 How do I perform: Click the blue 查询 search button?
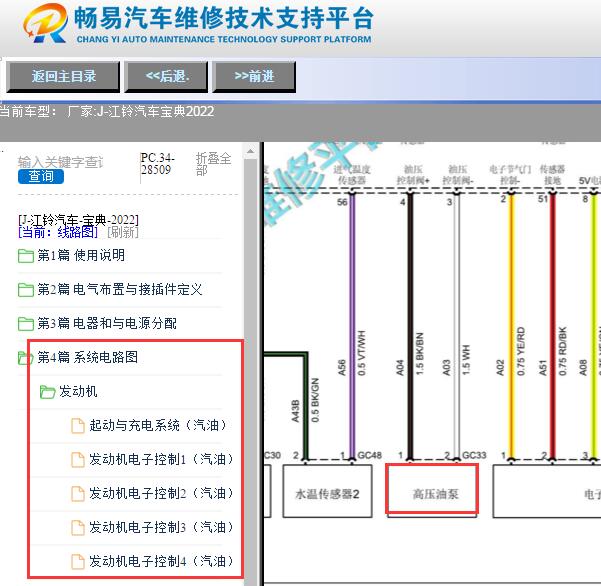pos(41,176)
